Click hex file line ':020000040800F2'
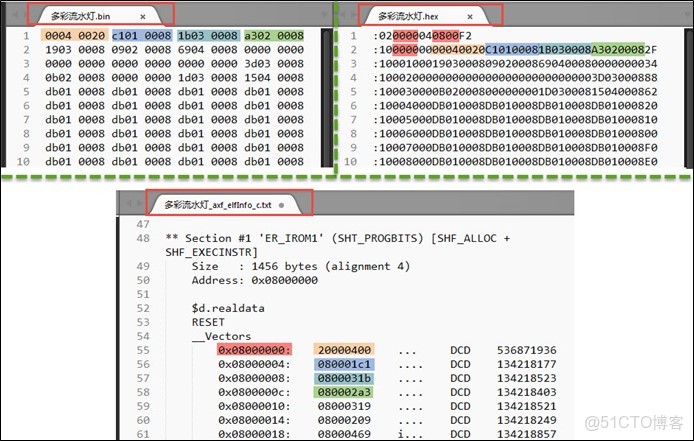This screenshot has height=441, width=694. (x=422, y=35)
